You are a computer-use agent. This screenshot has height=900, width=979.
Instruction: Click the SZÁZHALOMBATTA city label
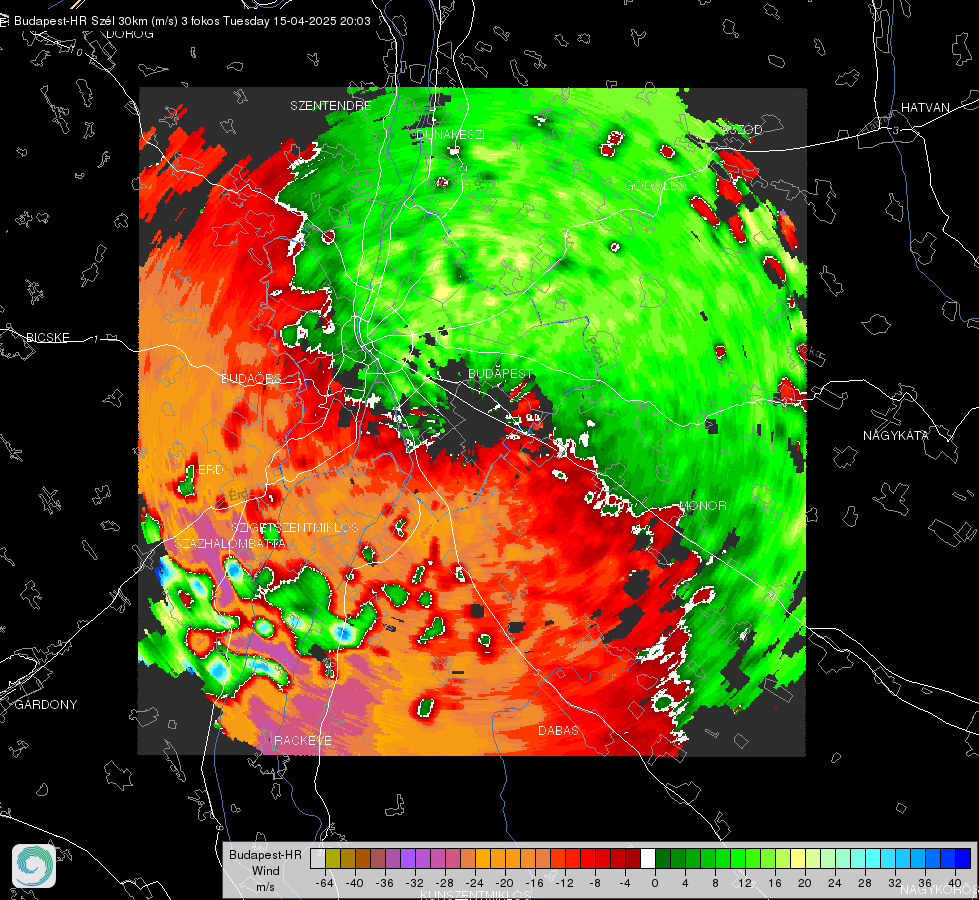coord(230,543)
